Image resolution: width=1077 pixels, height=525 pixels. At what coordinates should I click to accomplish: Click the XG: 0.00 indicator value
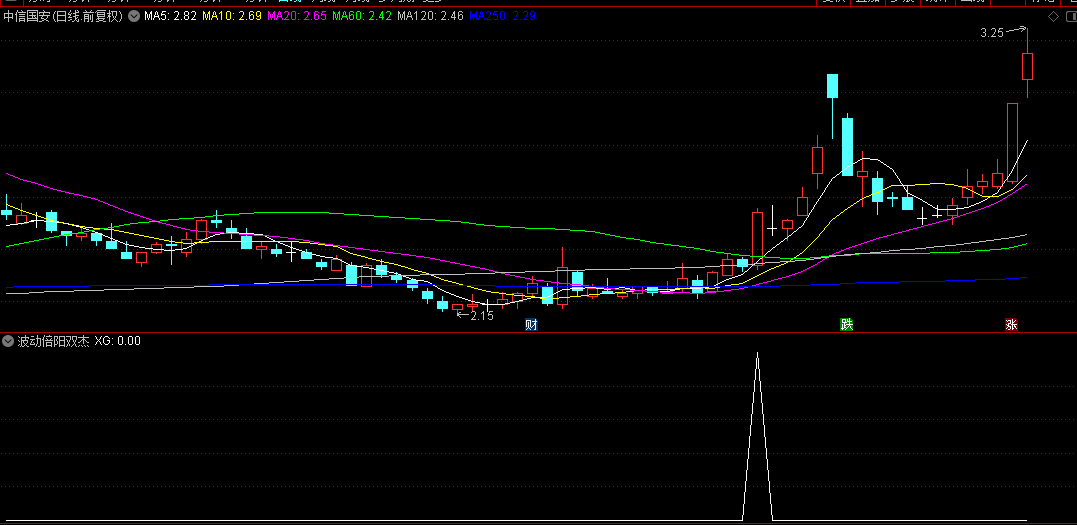[x=117, y=340]
